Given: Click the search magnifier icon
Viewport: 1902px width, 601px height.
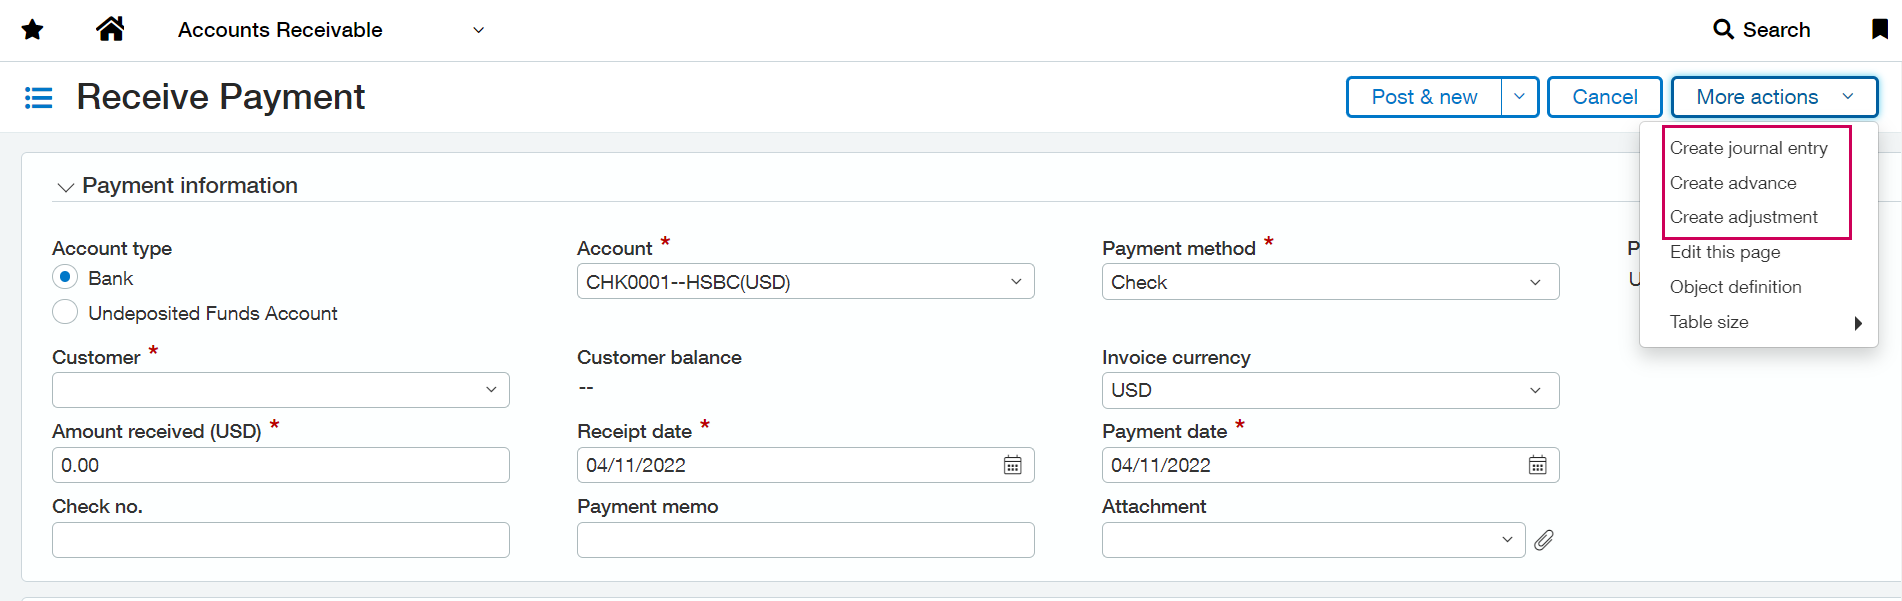Looking at the screenshot, I should [x=1723, y=30].
